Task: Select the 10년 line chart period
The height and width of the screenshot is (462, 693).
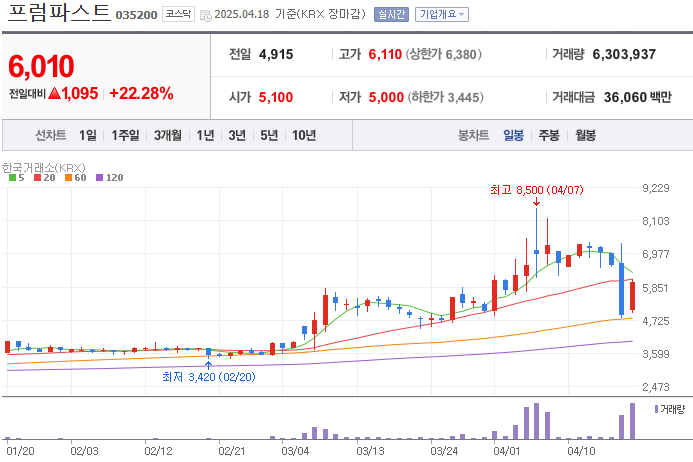Action: tap(304, 135)
